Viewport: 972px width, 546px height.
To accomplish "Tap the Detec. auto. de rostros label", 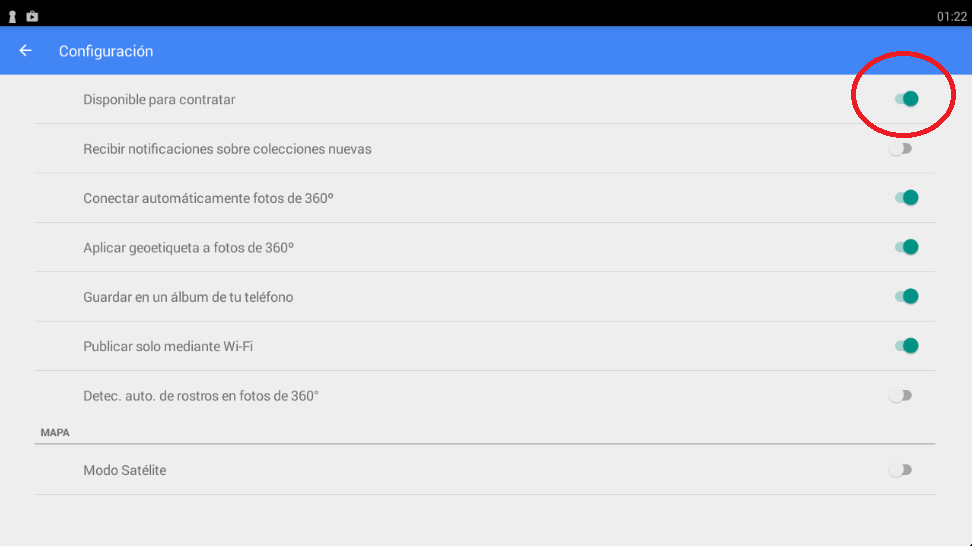I will 201,396.
